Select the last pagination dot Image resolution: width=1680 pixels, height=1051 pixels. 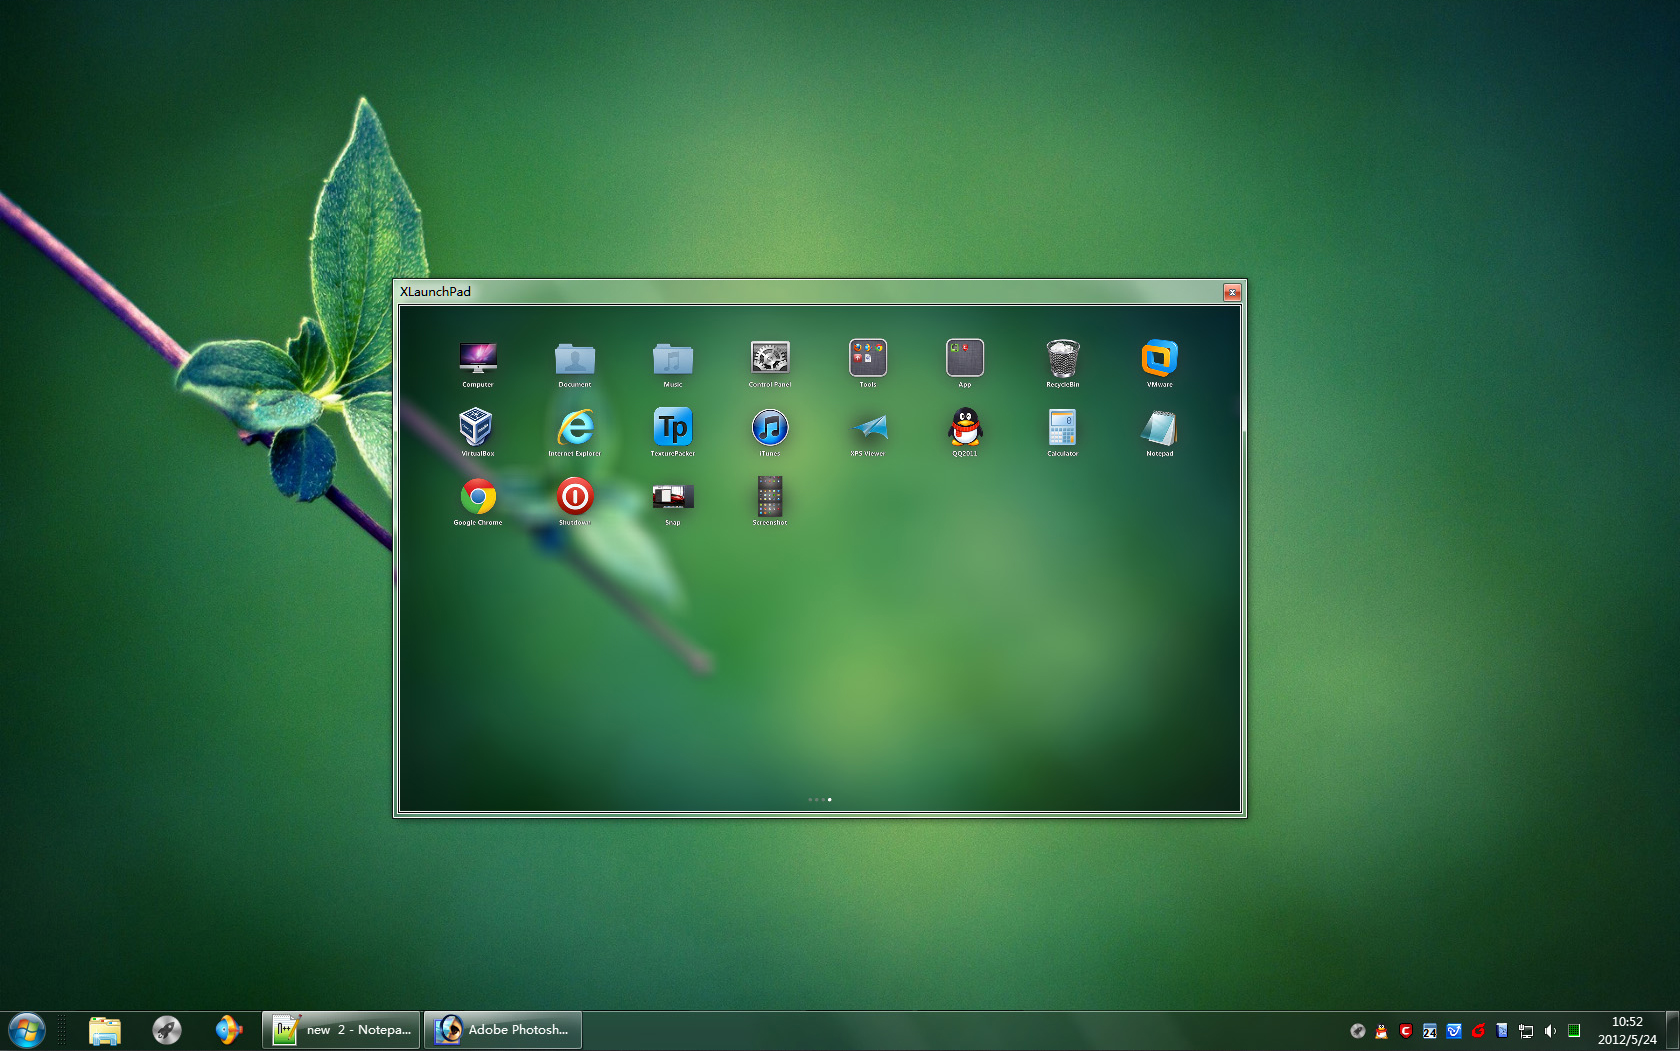pyautogui.click(x=829, y=799)
